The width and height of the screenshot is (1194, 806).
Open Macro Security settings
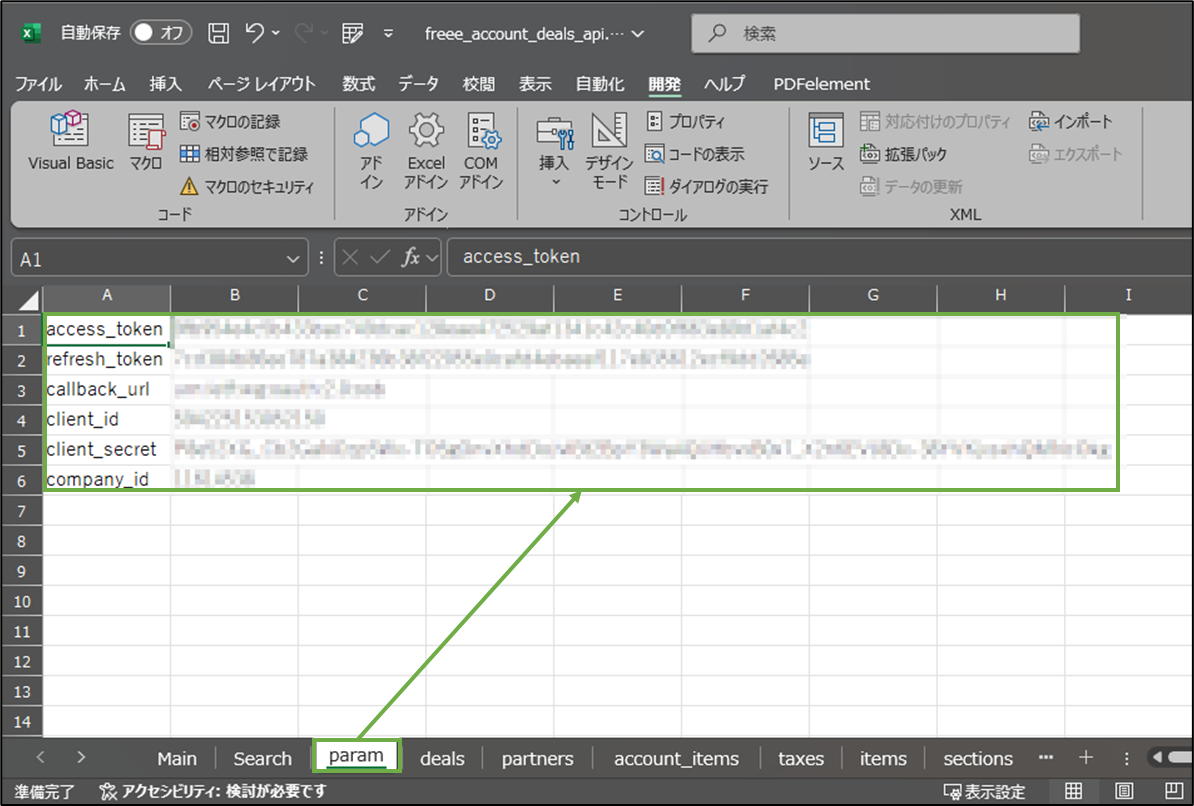pyautogui.click(x=247, y=187)
